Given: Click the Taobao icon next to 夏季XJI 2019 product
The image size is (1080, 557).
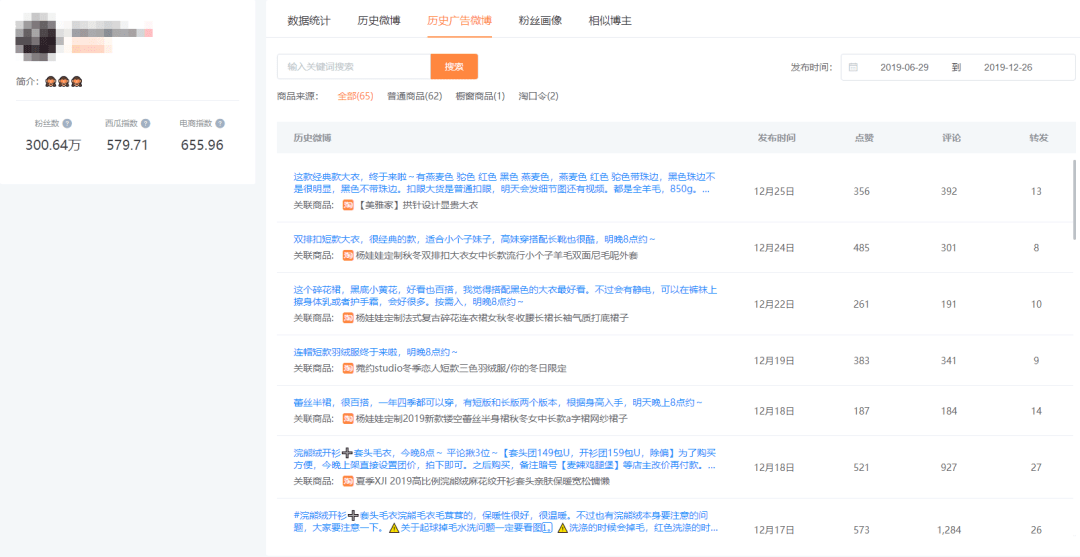Looking at the screenshot, I should 348,480.
